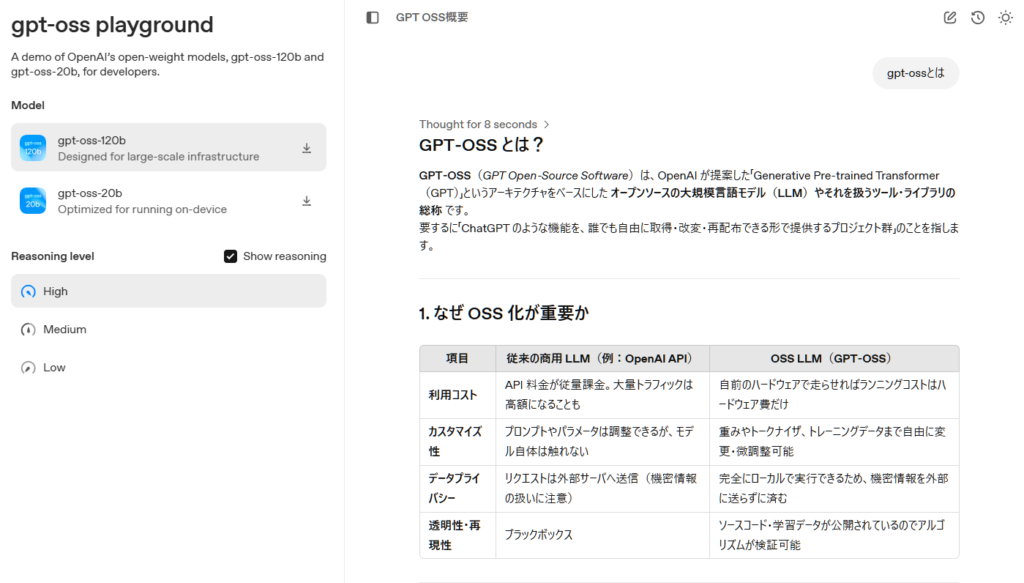Select the Medium reasoning level

[x=168, y=329]
